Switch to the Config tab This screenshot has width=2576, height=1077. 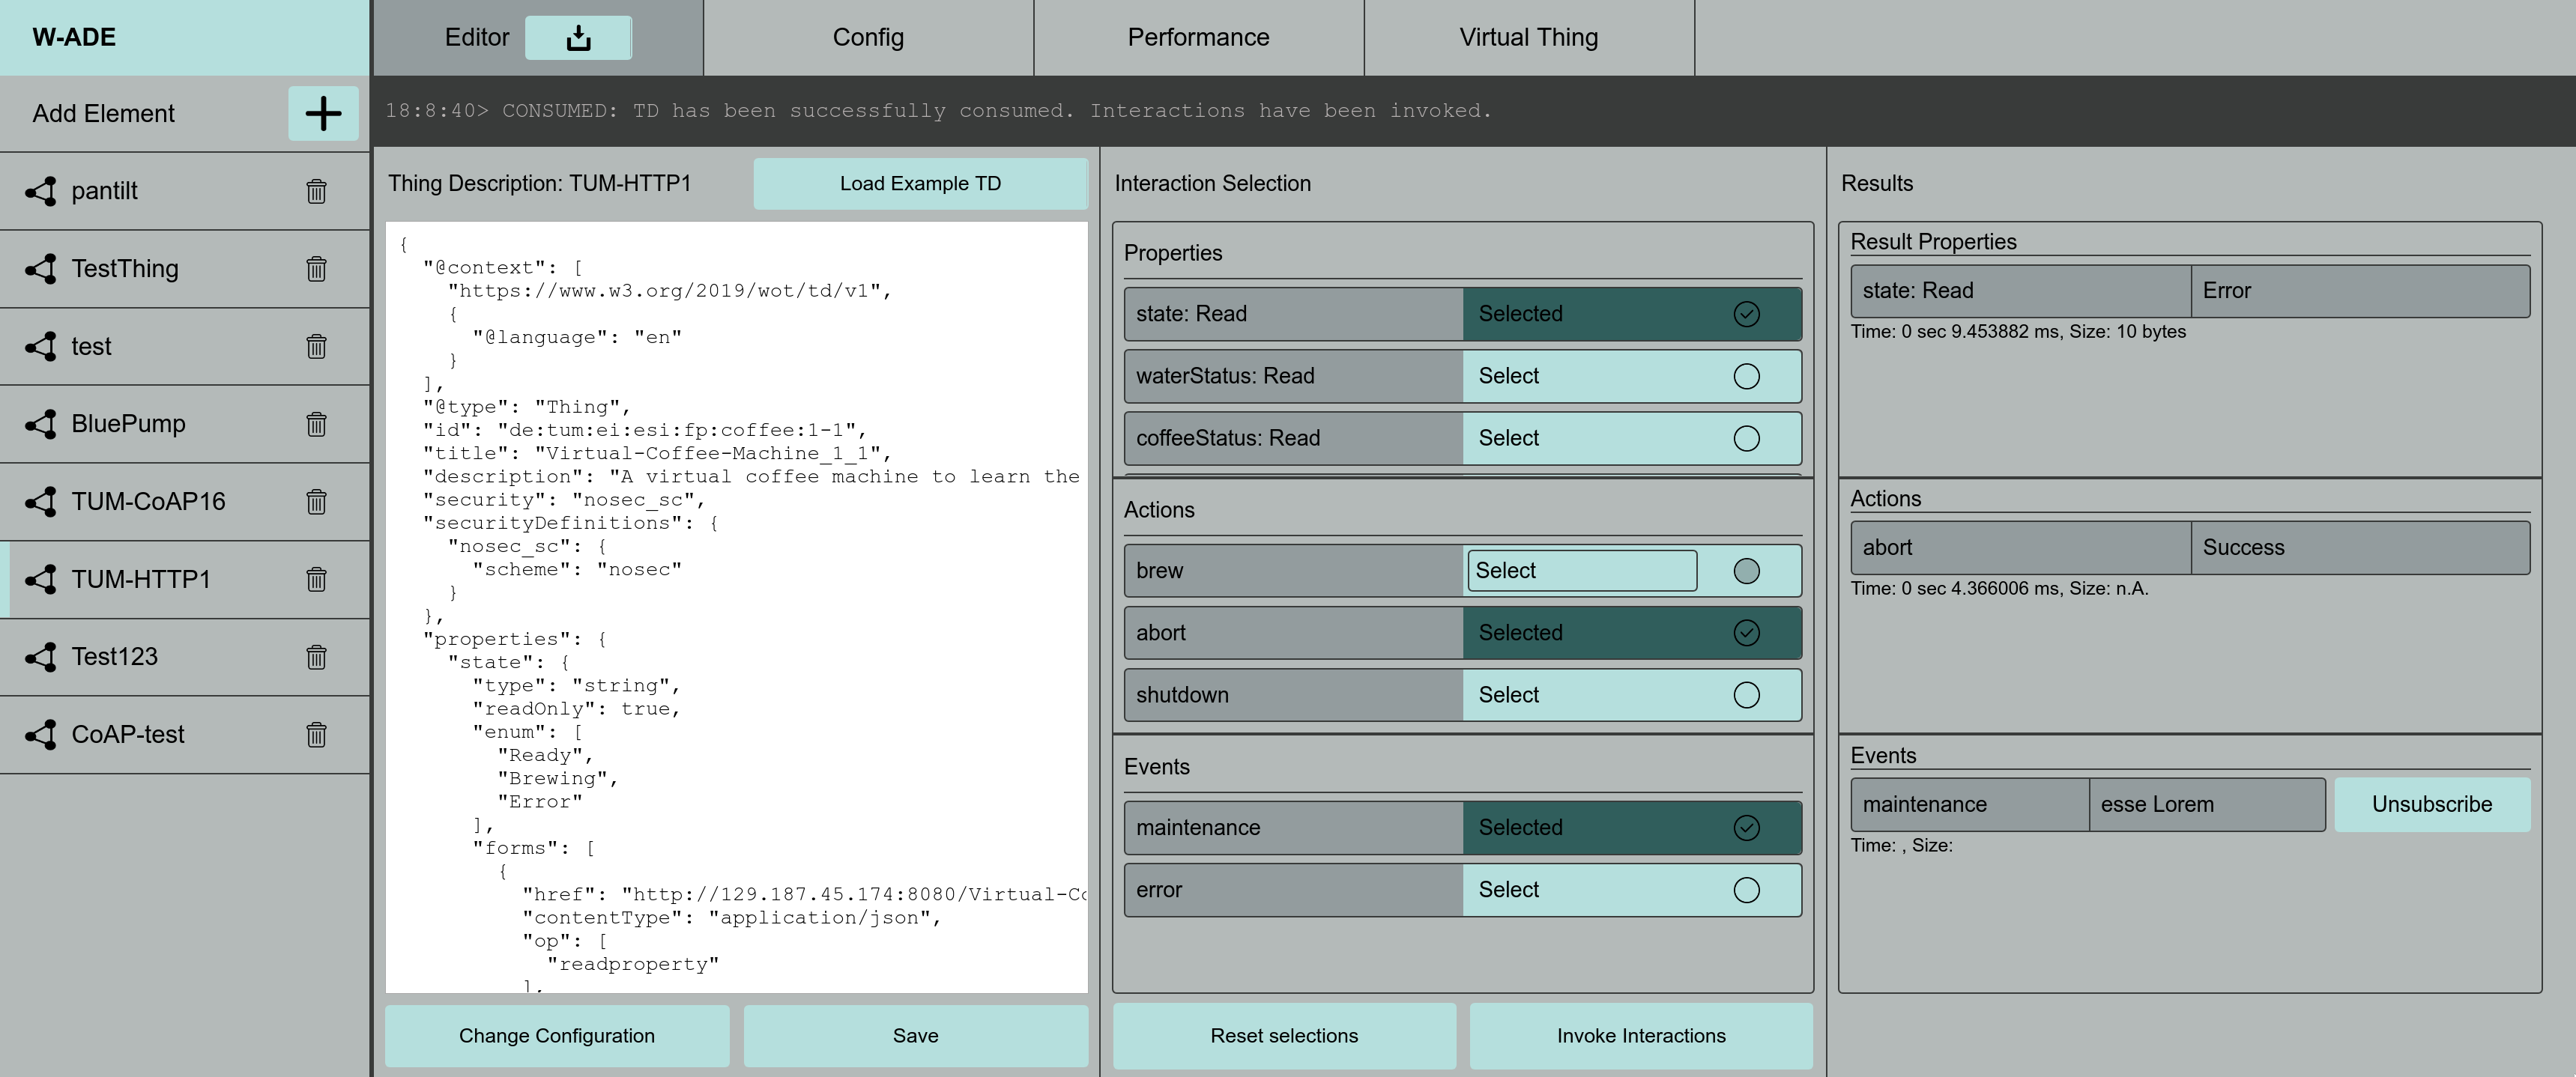tap(868, 33)
